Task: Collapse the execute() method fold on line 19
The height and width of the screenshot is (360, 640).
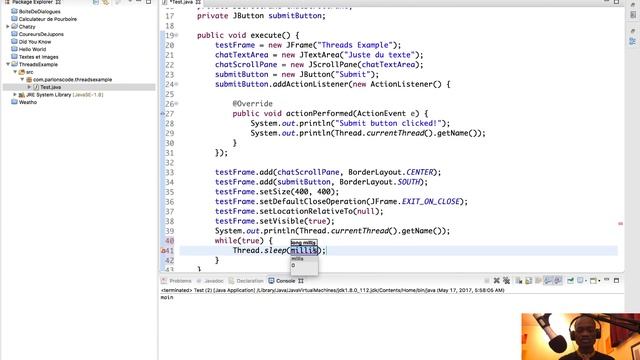Action: pos(177,35)
